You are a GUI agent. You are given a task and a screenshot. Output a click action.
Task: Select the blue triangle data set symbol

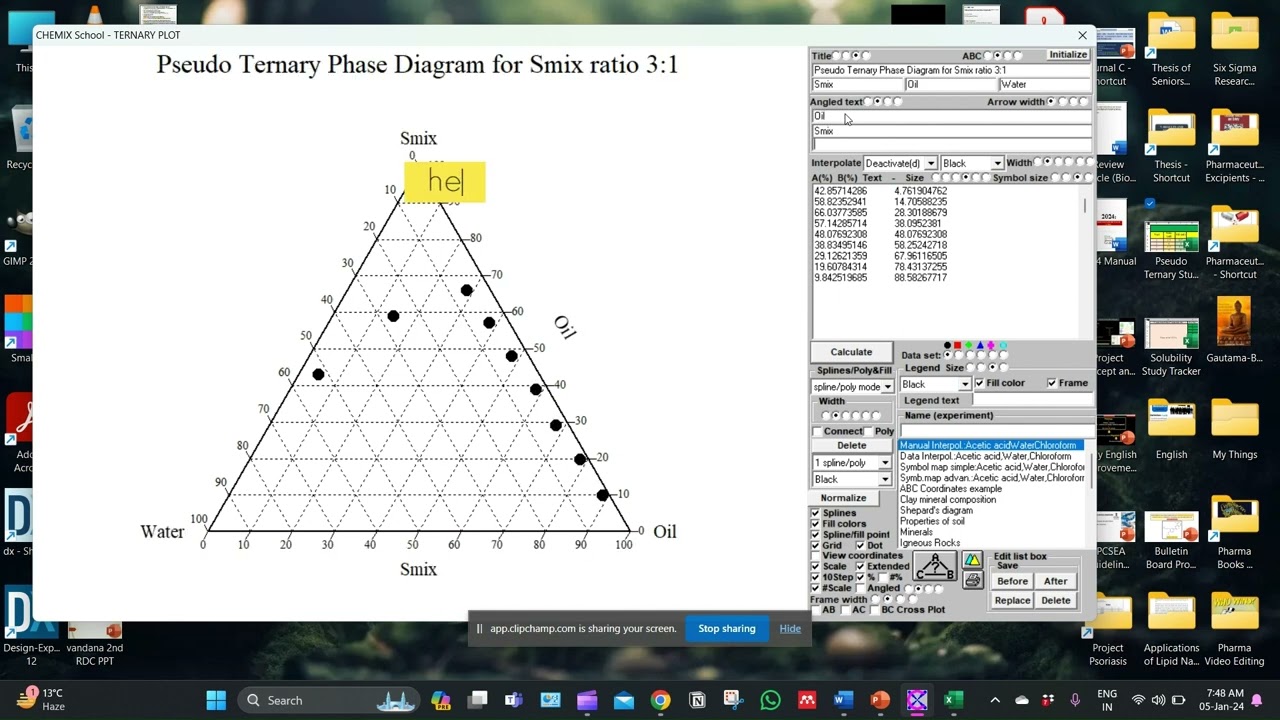[980, 346]
